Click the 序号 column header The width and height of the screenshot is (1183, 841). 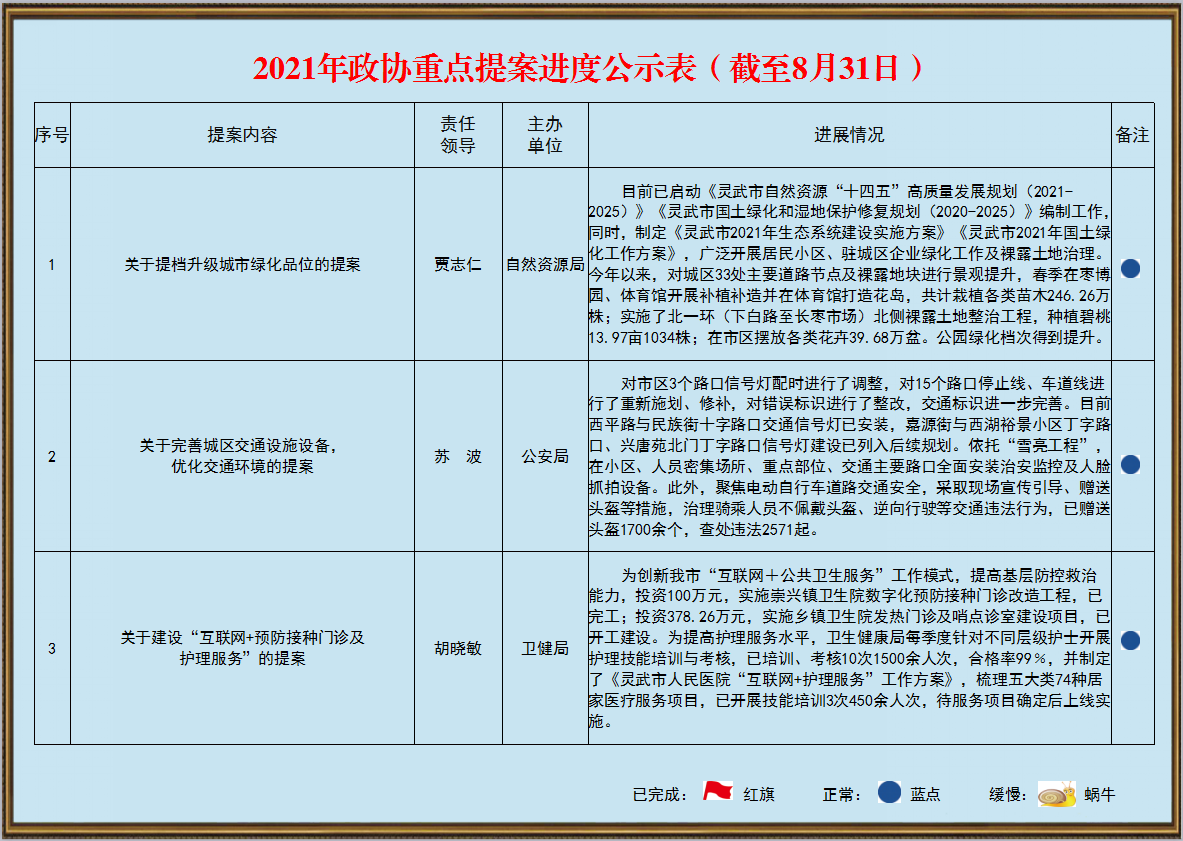(52, 135)
